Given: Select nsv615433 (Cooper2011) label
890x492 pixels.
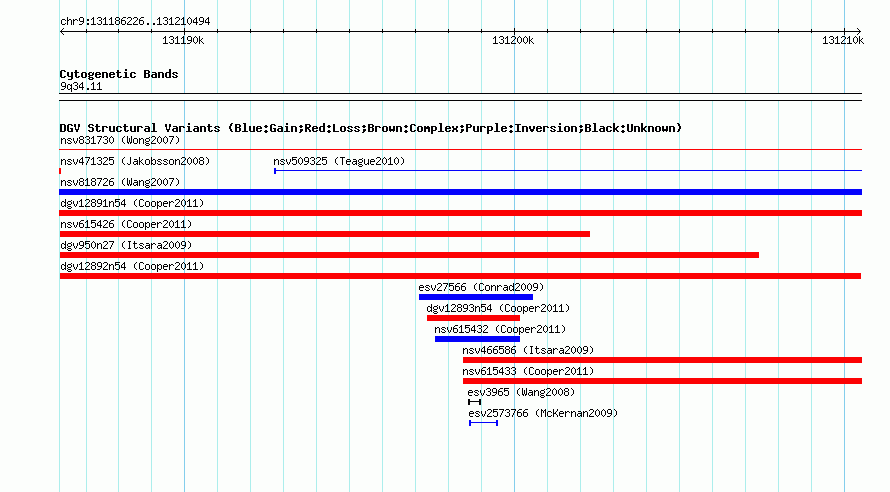Looking at the screenshot, I should [528, 371].
